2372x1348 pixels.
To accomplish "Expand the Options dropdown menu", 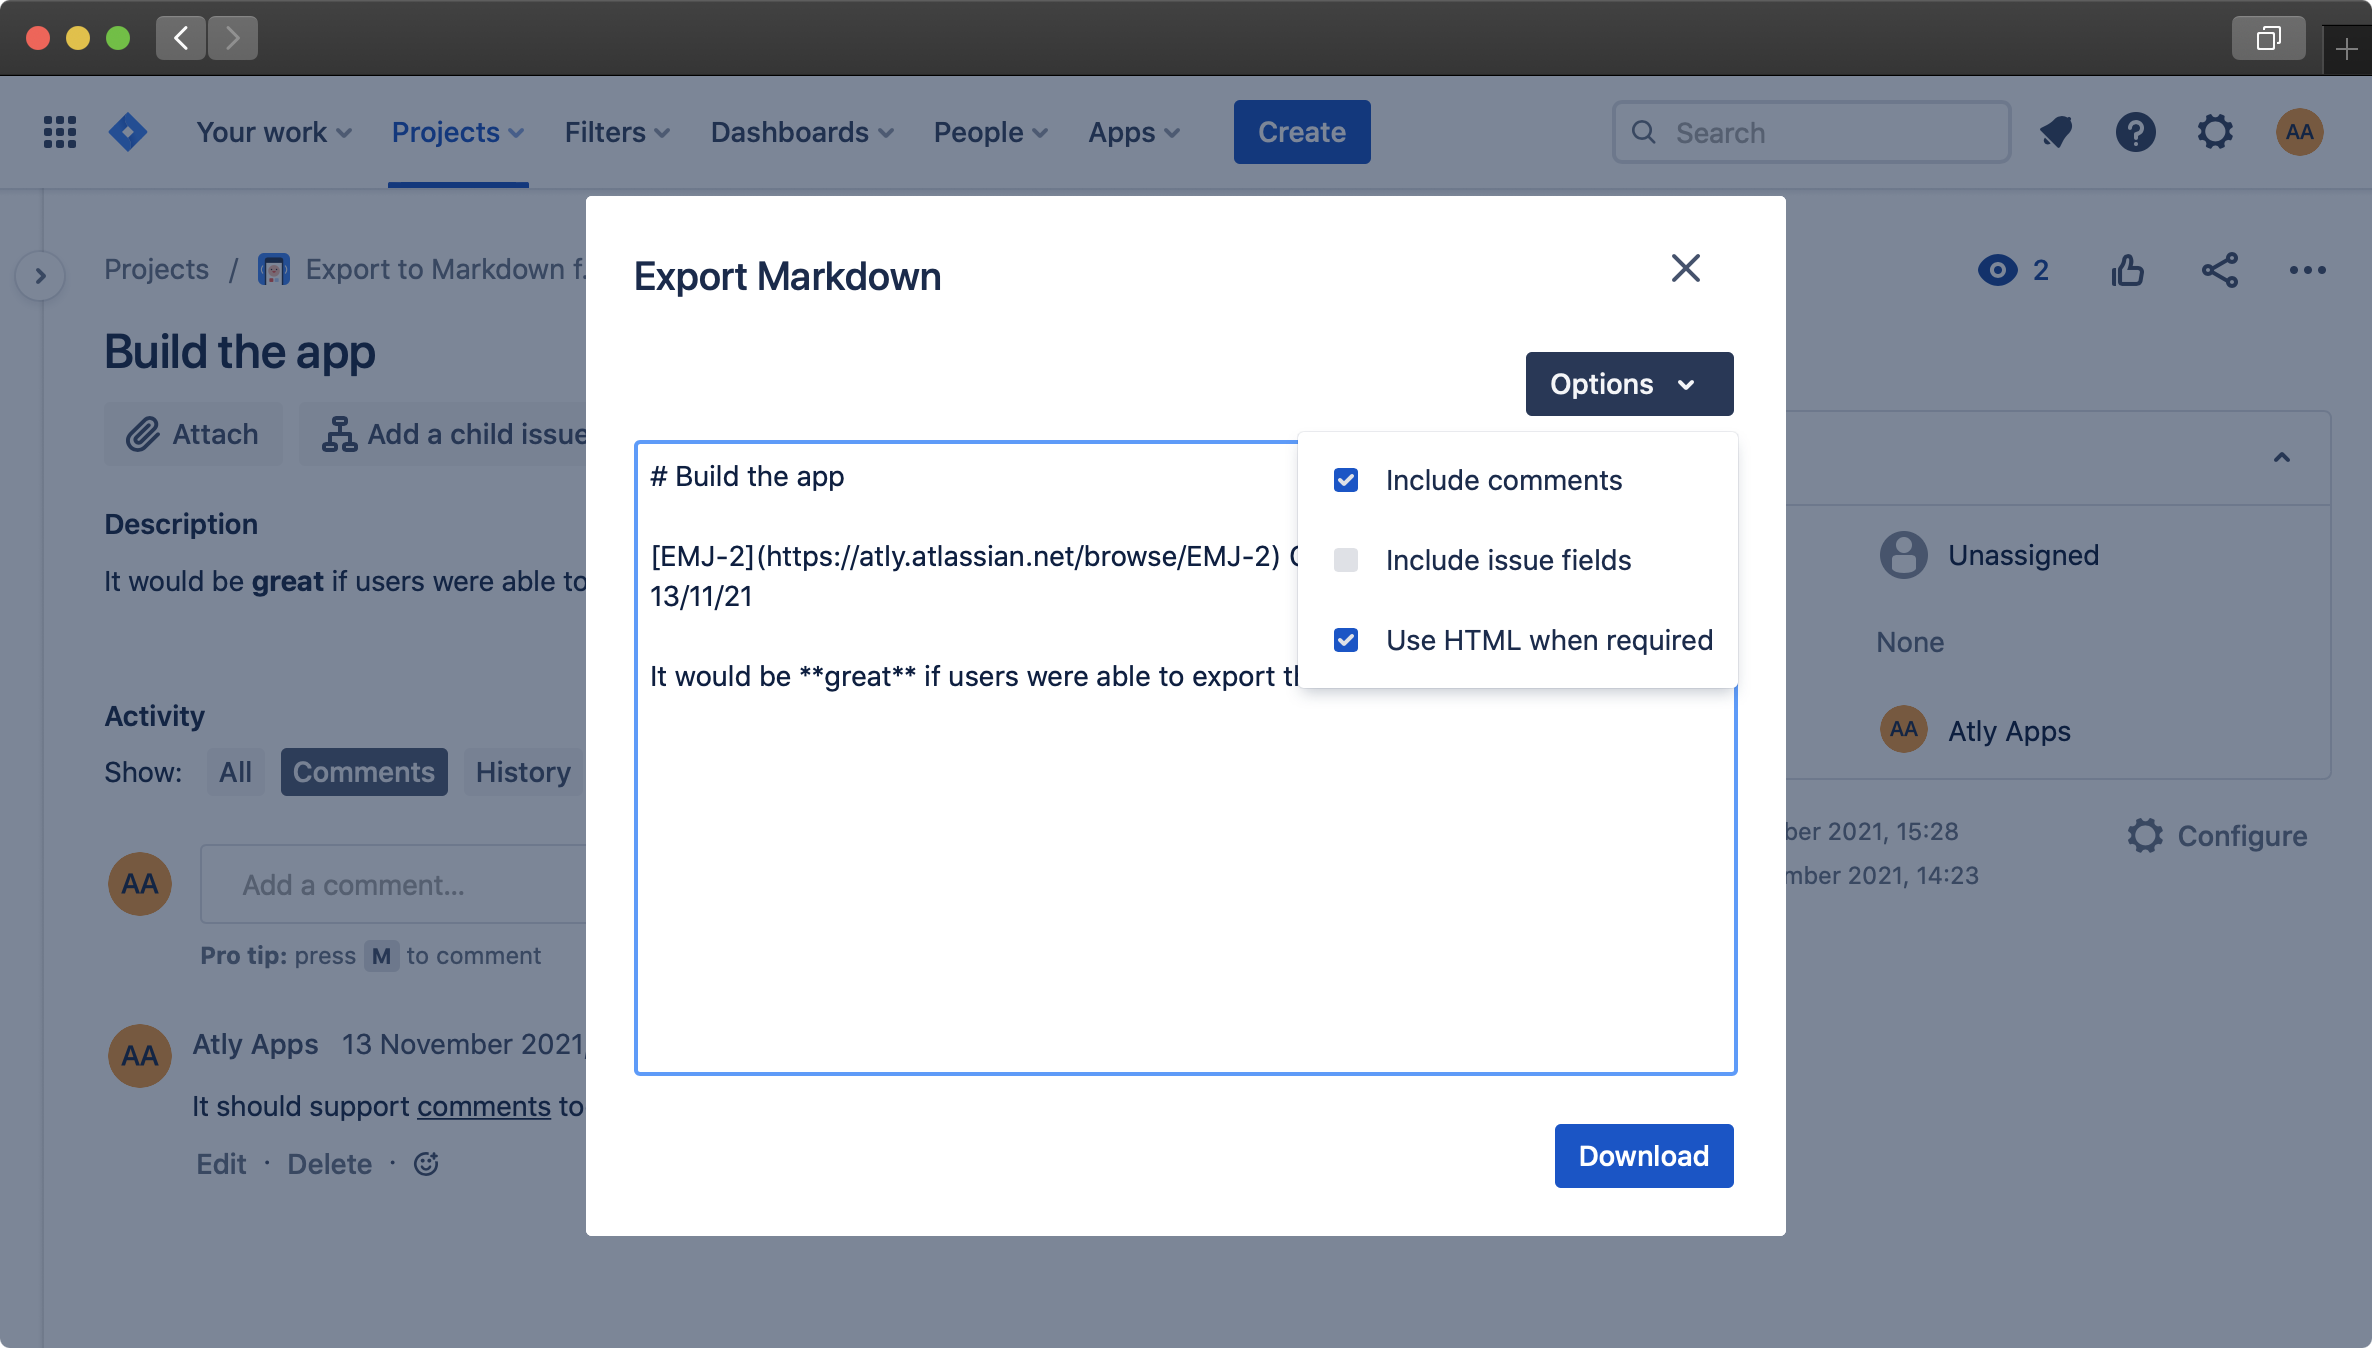I will pyautogui.click(x=1626, y=383).
